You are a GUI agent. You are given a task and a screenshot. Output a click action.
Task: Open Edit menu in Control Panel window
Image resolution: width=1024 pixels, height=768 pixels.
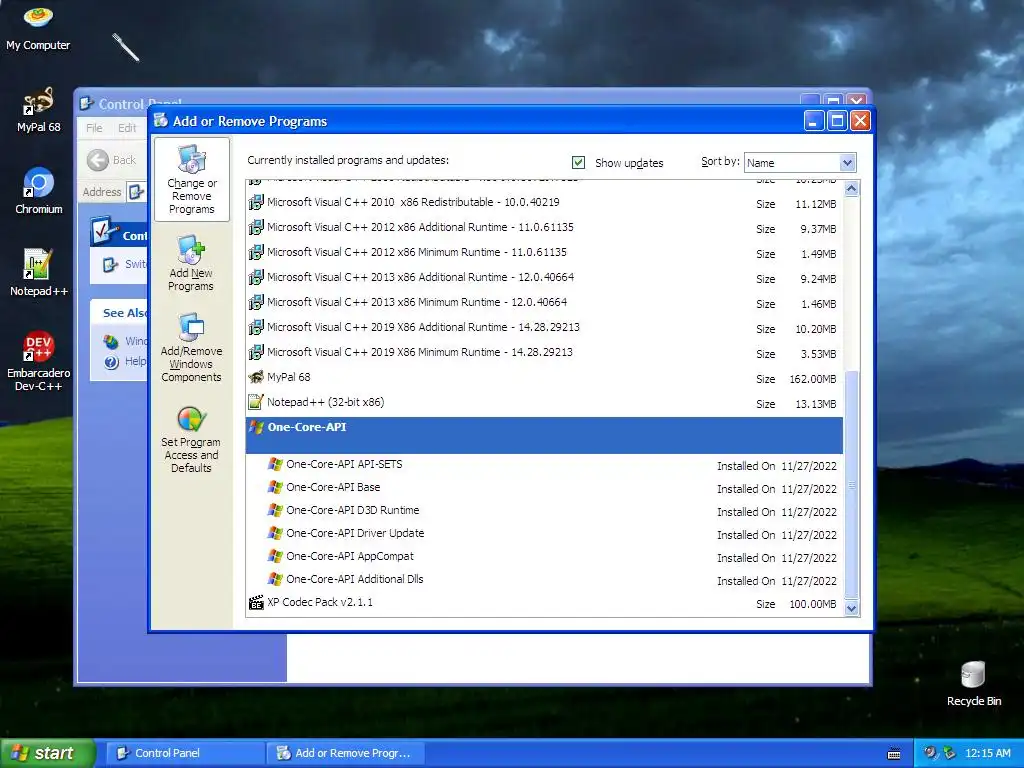(127, 128)
